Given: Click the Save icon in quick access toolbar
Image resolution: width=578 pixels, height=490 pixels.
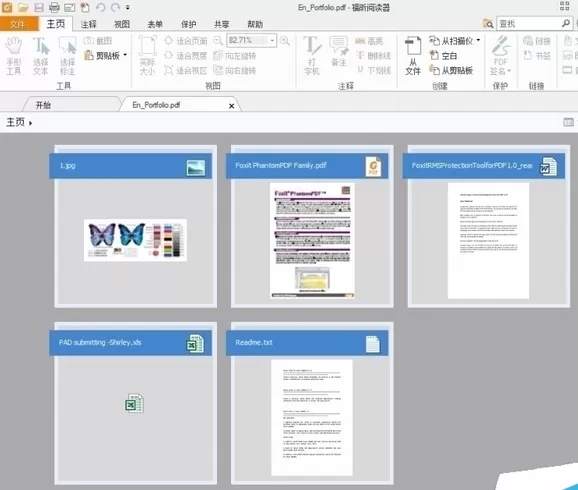Looking at the screenshot, I should [x=39, y=7].
